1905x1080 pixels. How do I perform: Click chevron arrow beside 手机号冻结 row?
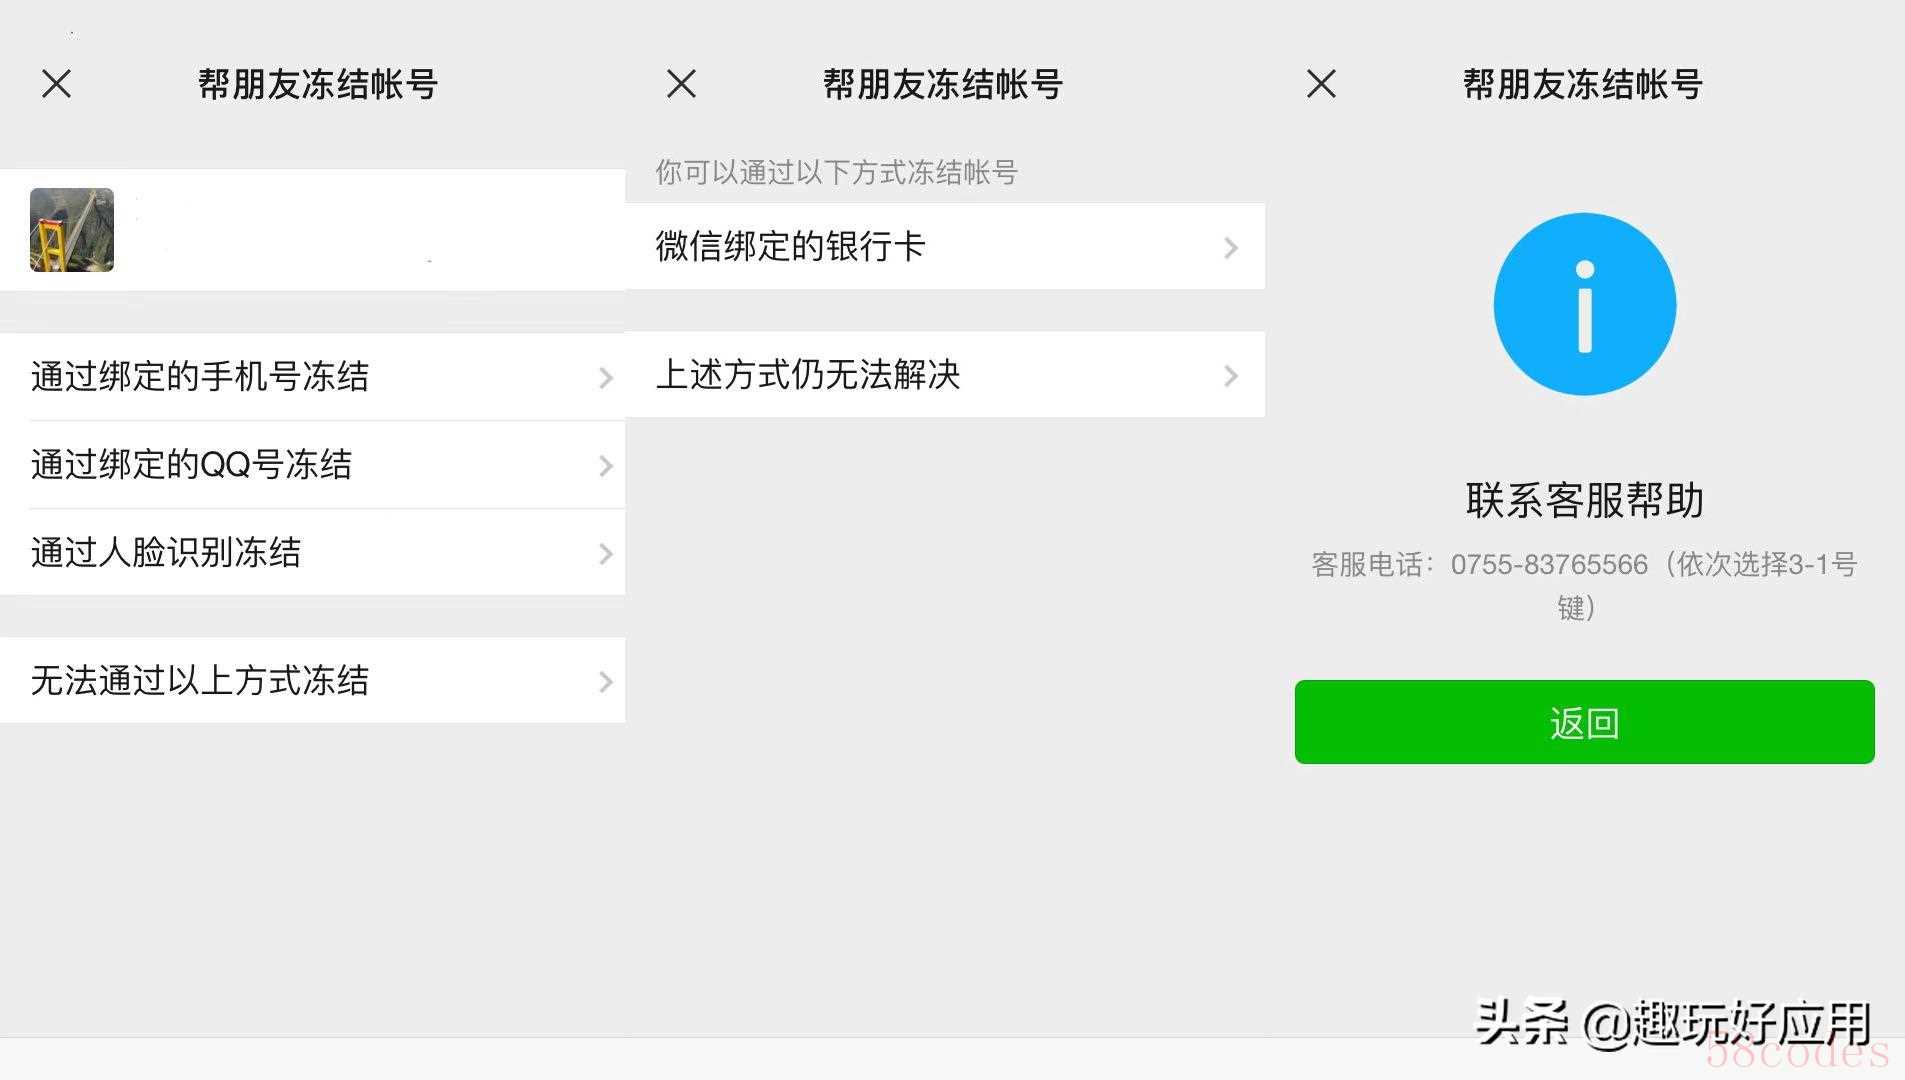[x=605, y=378]
